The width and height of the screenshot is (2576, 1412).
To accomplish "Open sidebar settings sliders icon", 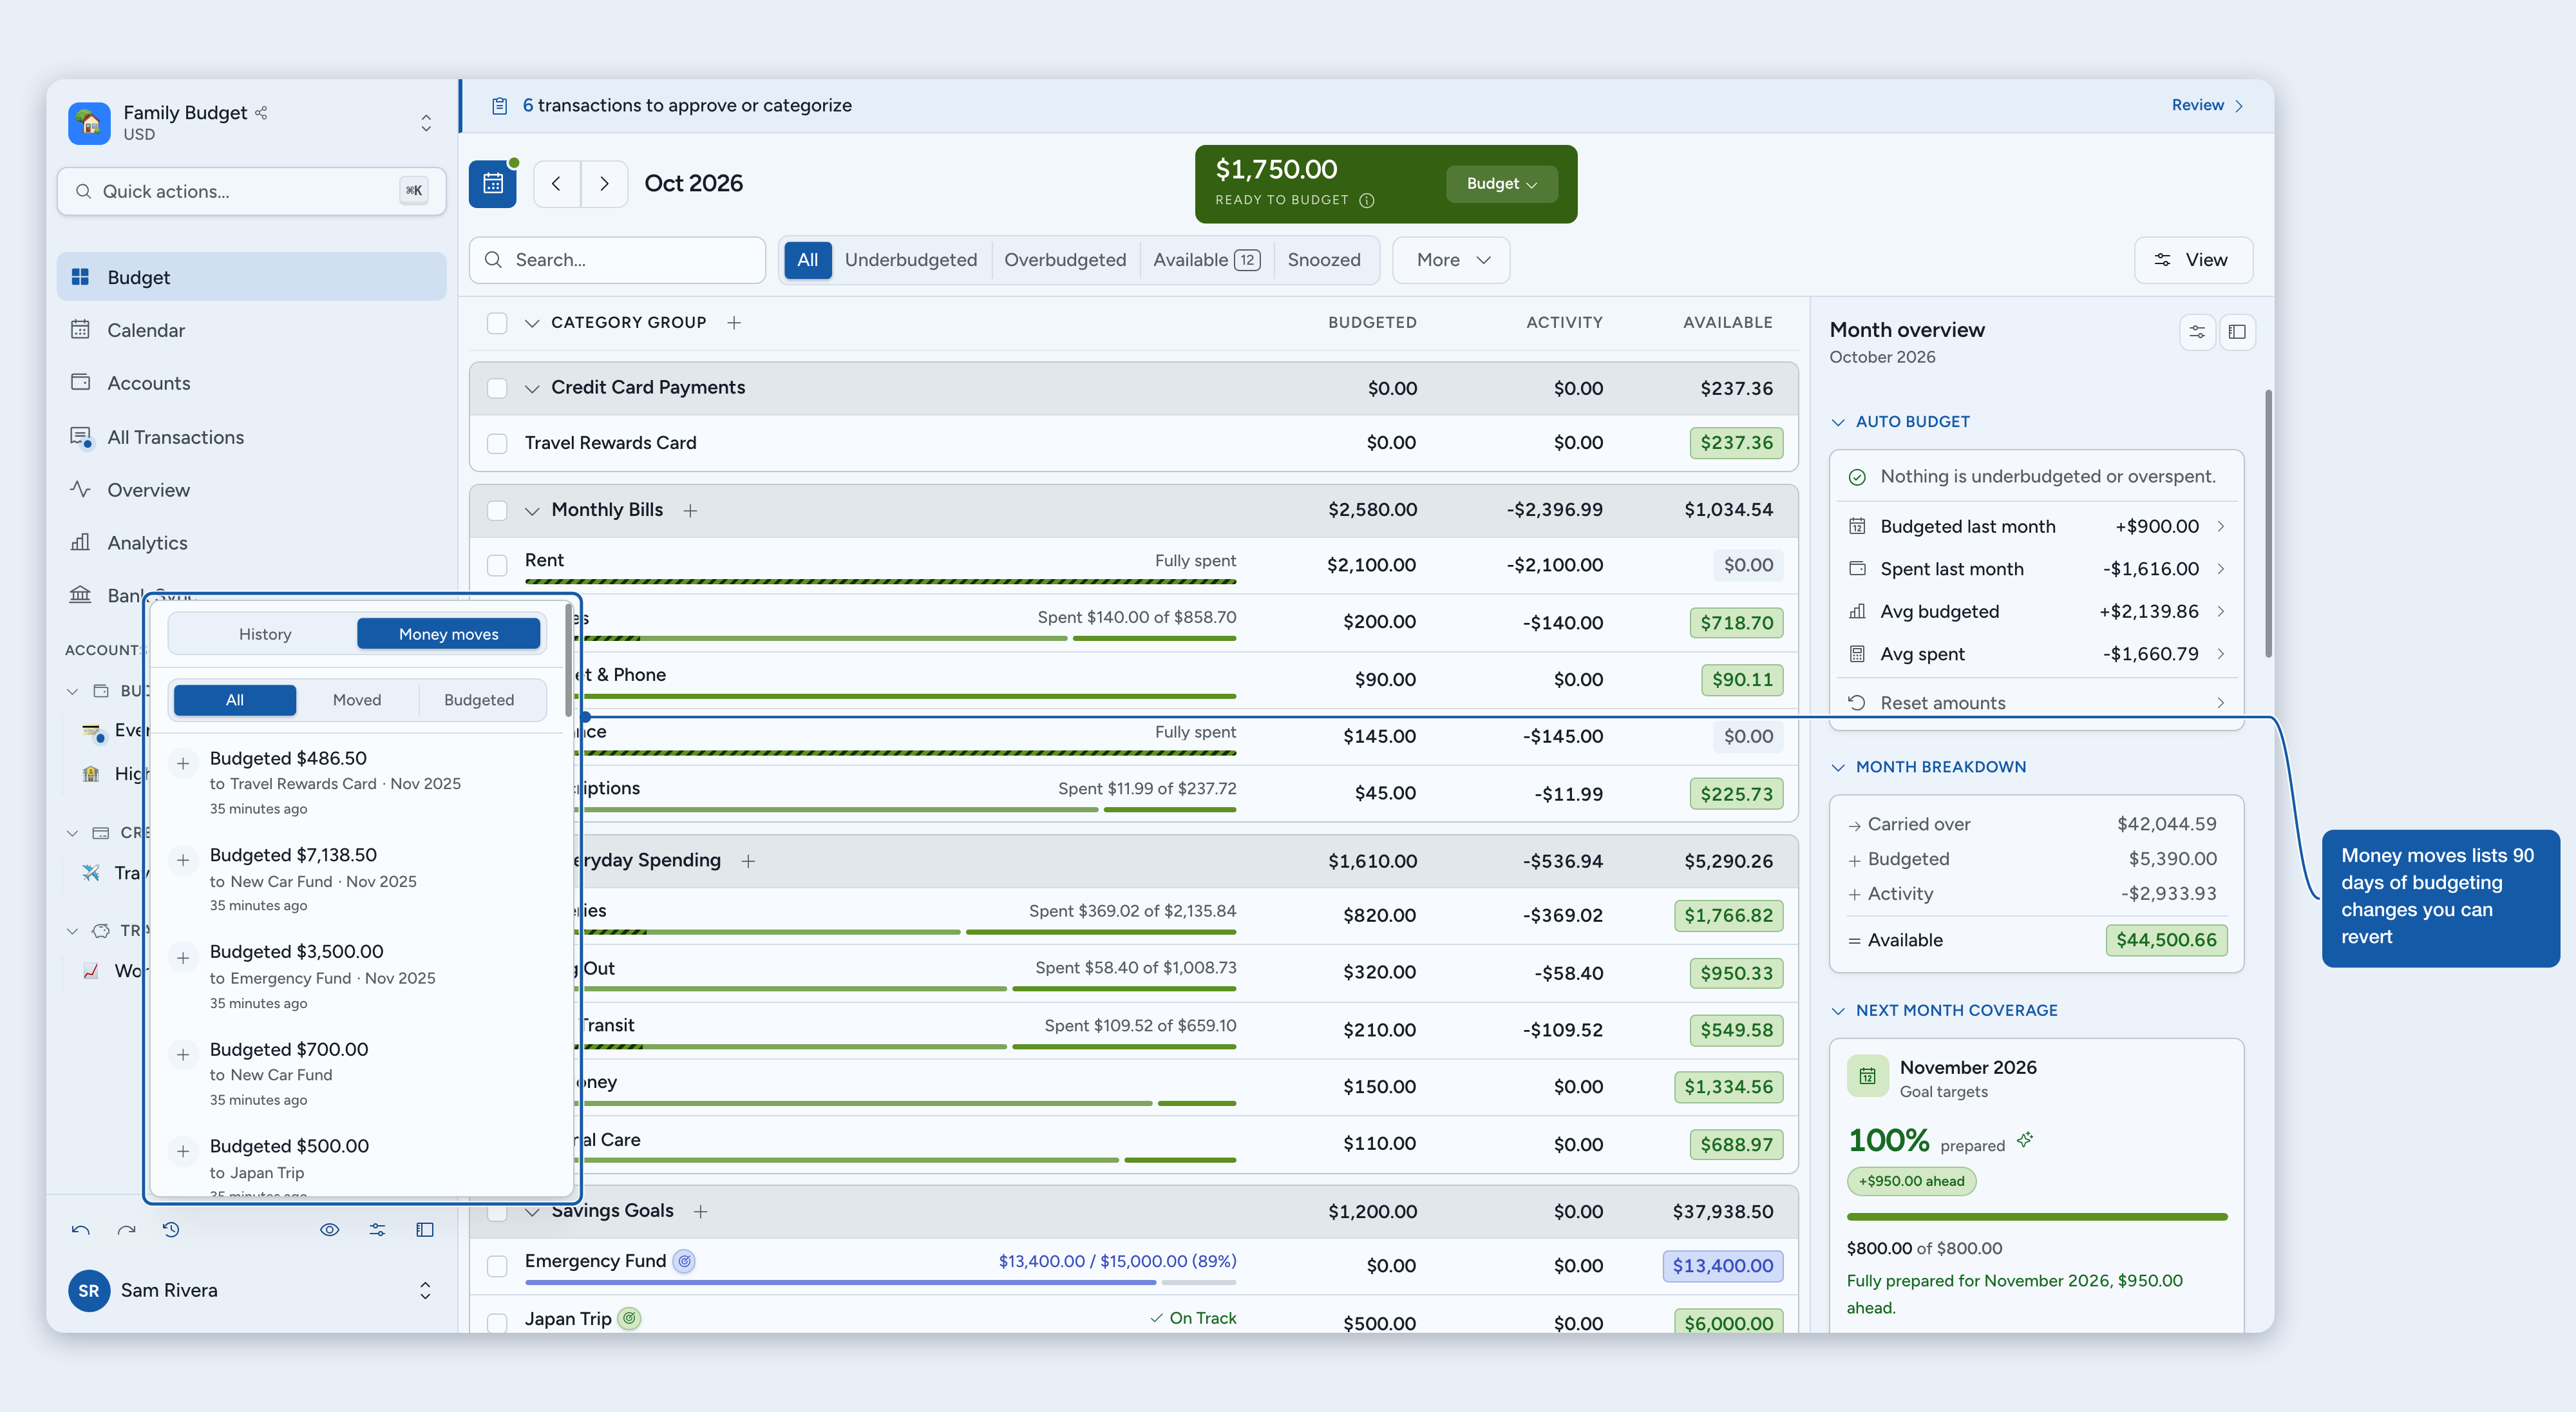I will [x=377, y=1230].
